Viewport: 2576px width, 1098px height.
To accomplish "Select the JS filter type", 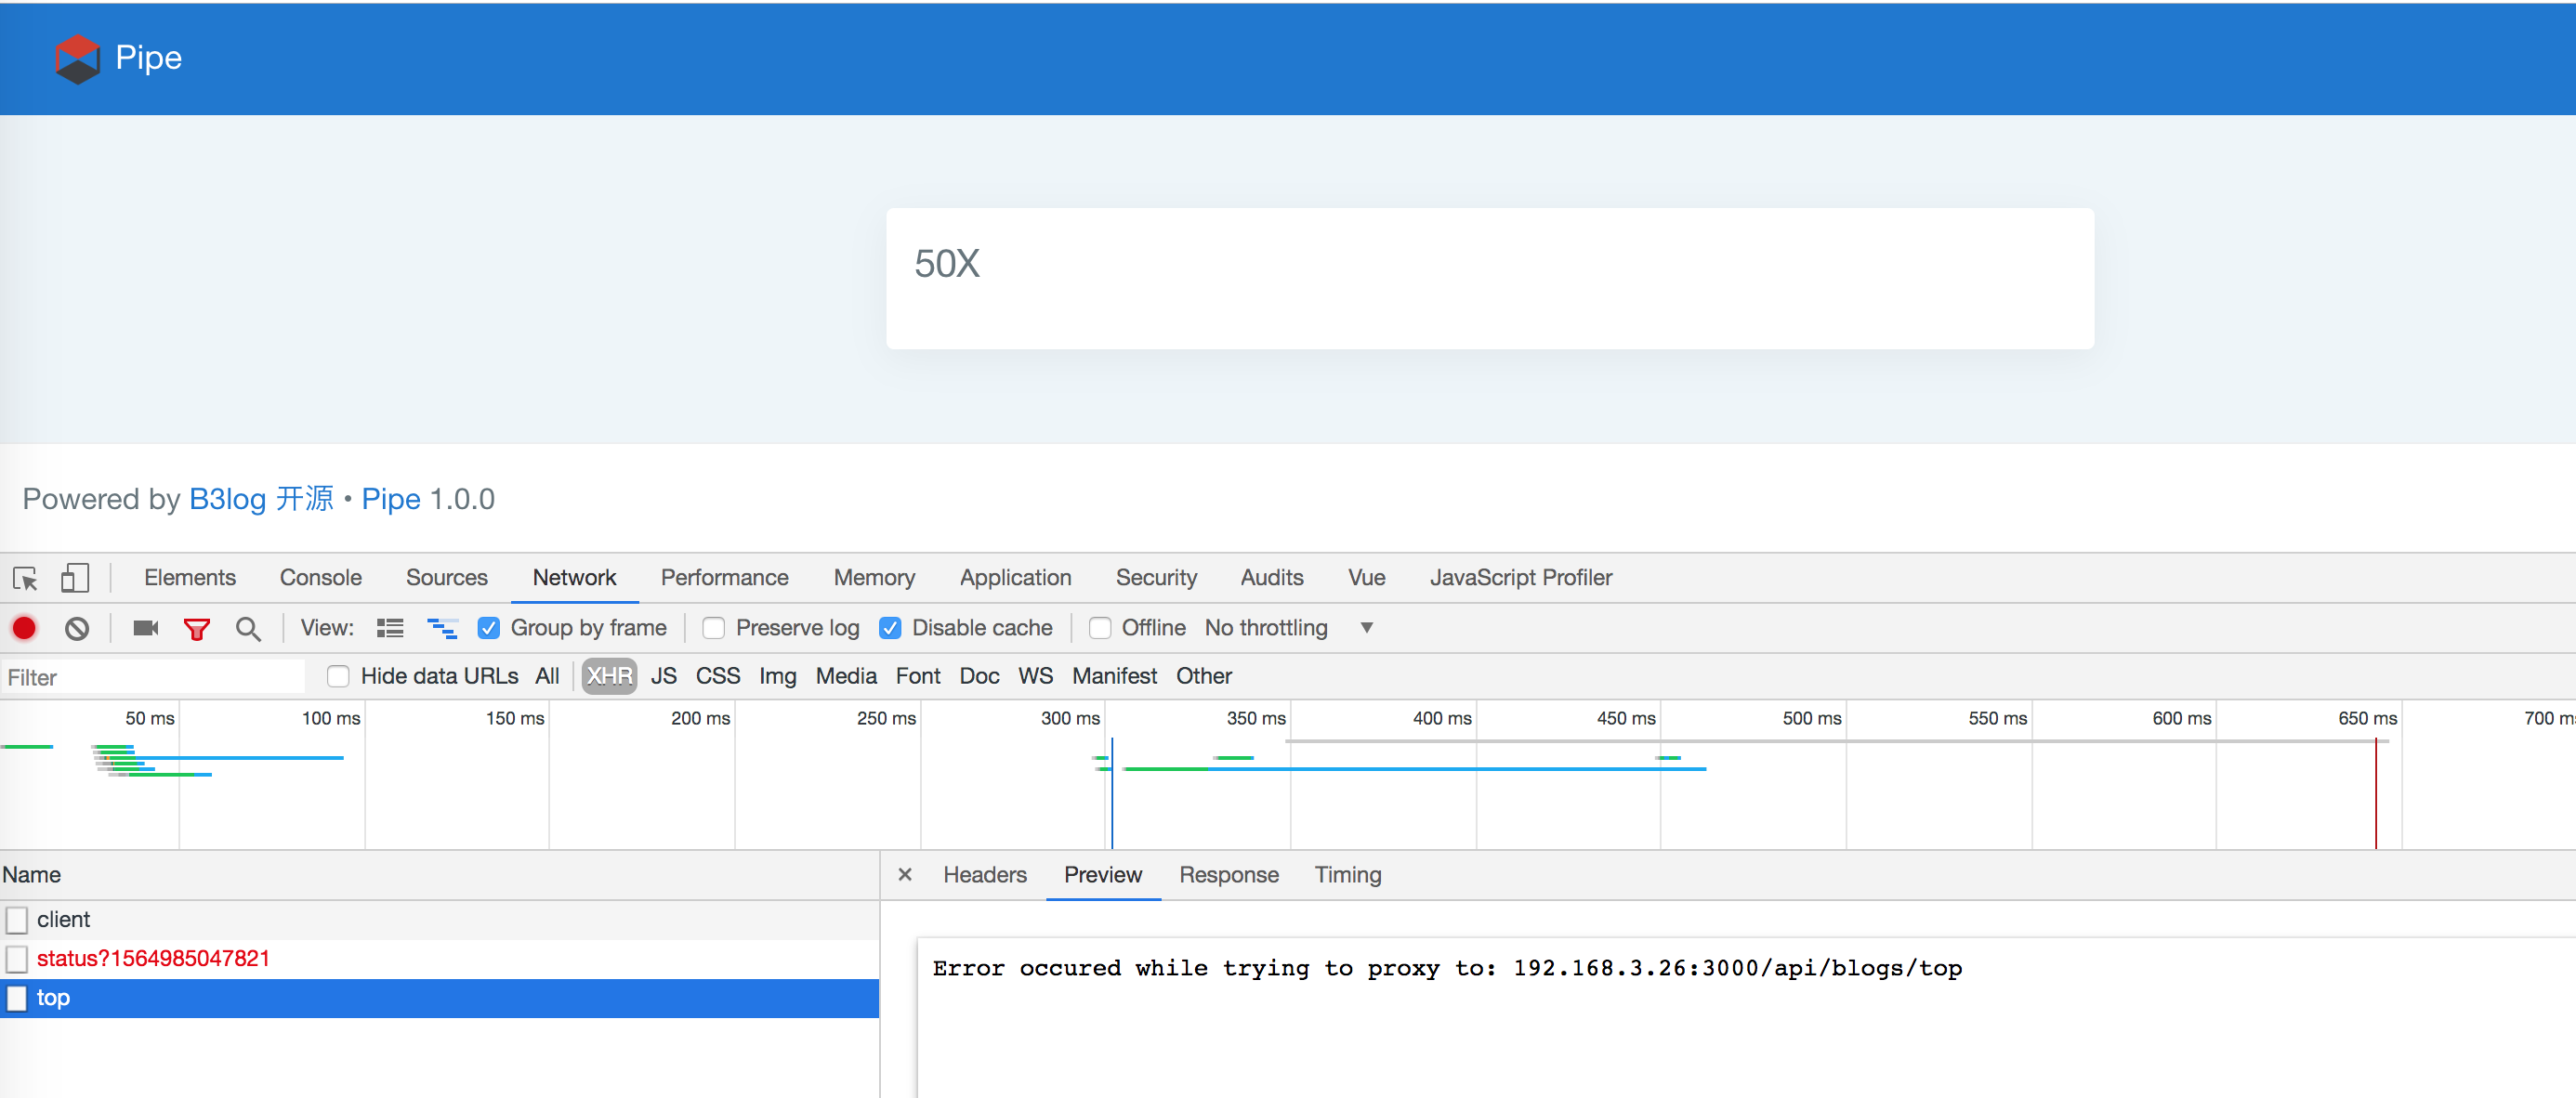I will pyautogui.click(x=663, y=677).
